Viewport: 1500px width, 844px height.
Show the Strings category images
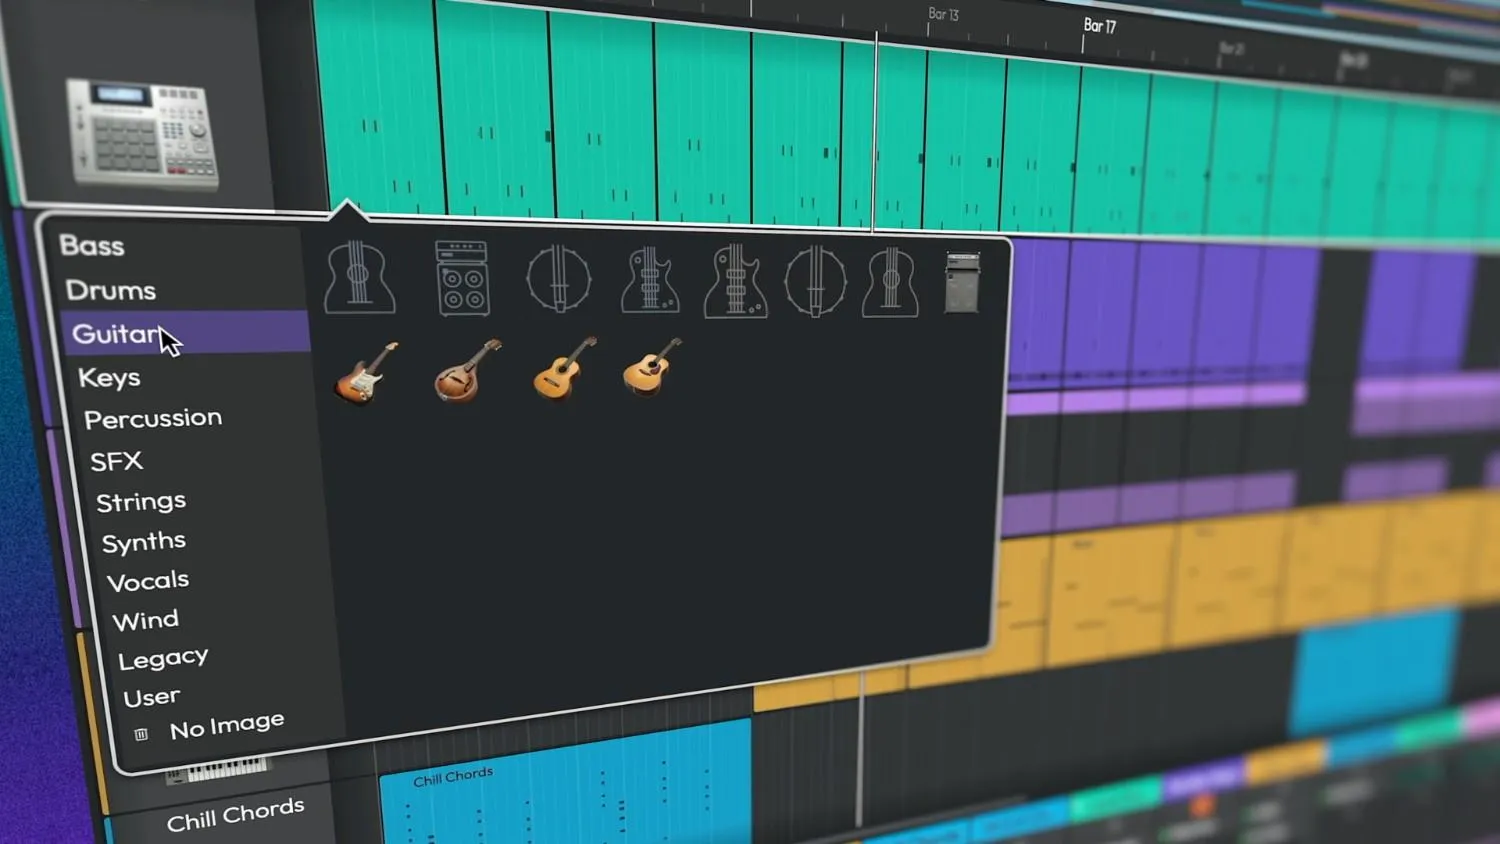point(141,501)
